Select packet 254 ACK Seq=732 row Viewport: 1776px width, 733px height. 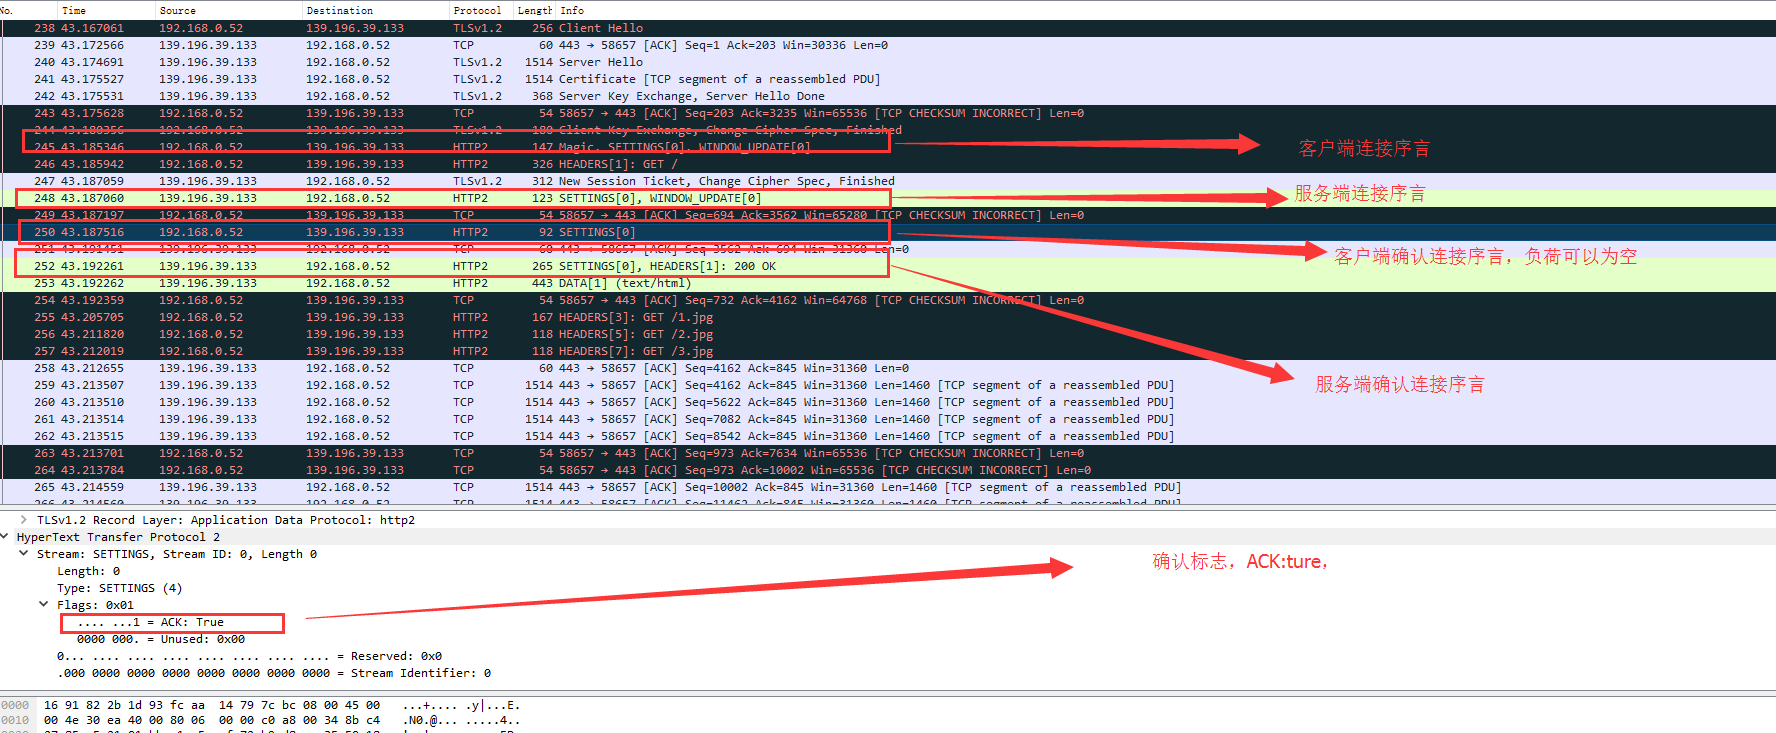tap(888, 300)
